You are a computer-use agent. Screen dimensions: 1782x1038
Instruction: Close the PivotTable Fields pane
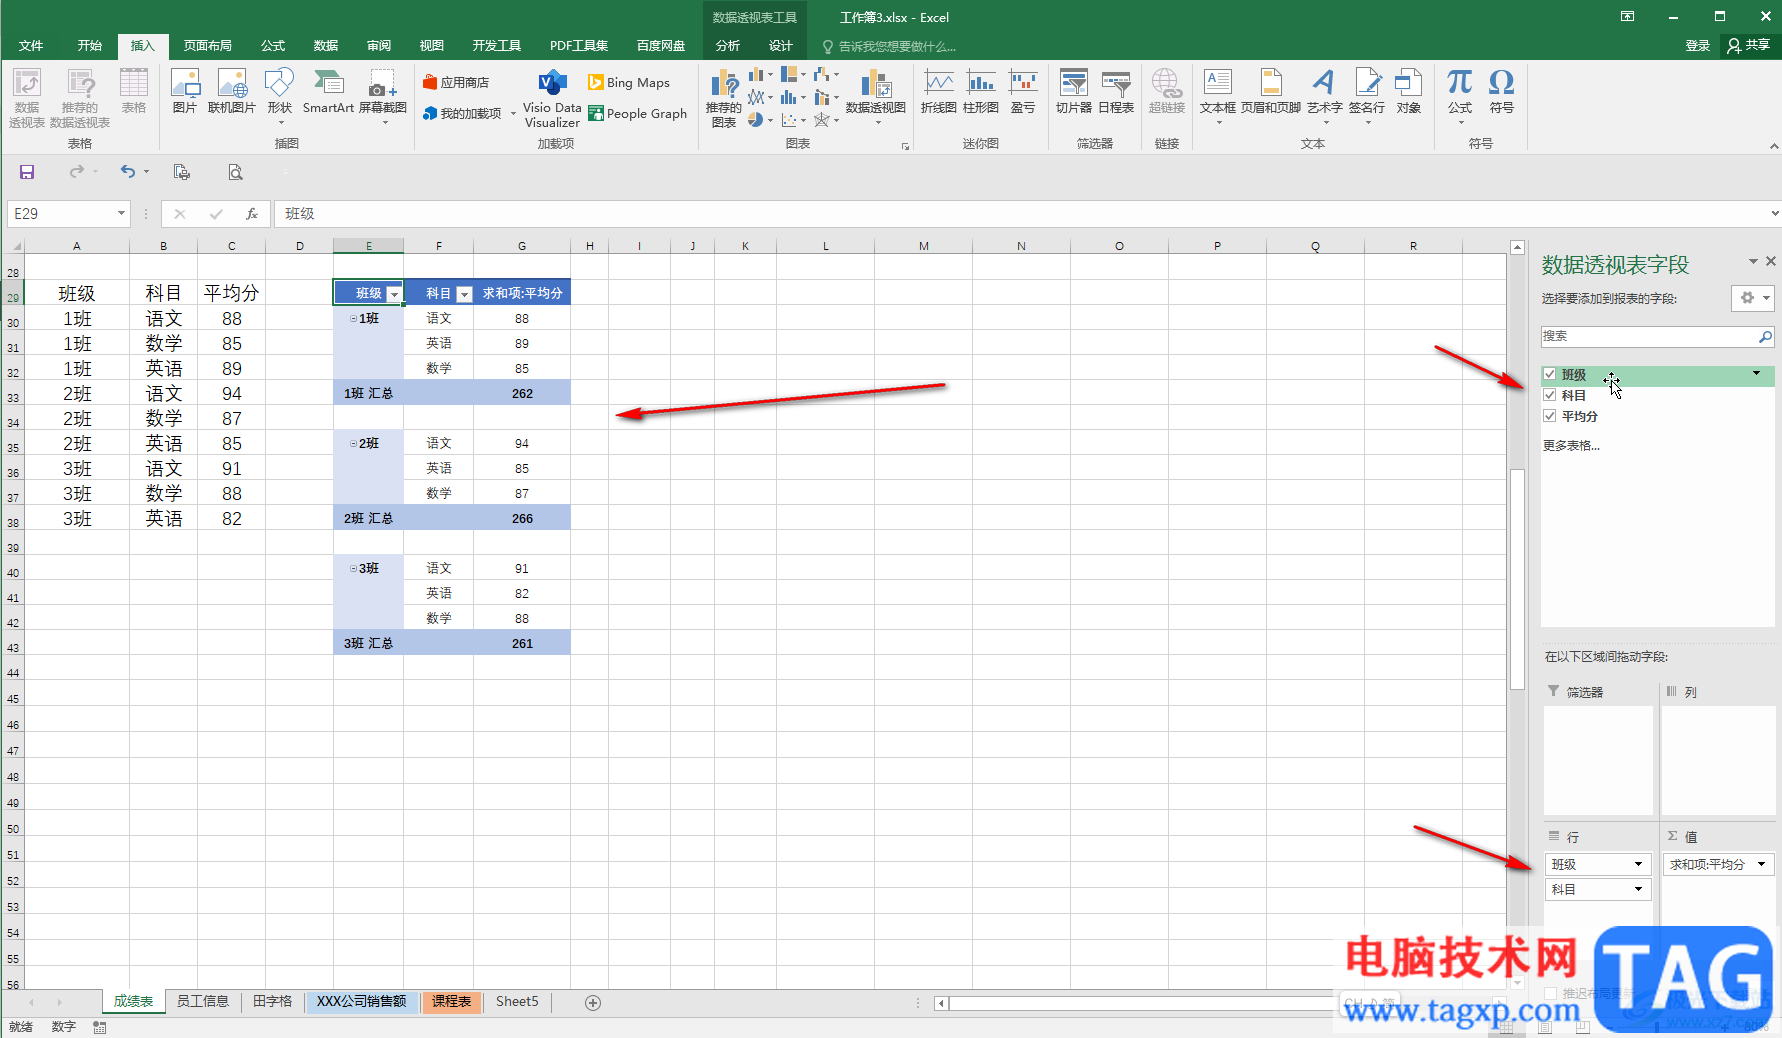tap(1771, 261)
